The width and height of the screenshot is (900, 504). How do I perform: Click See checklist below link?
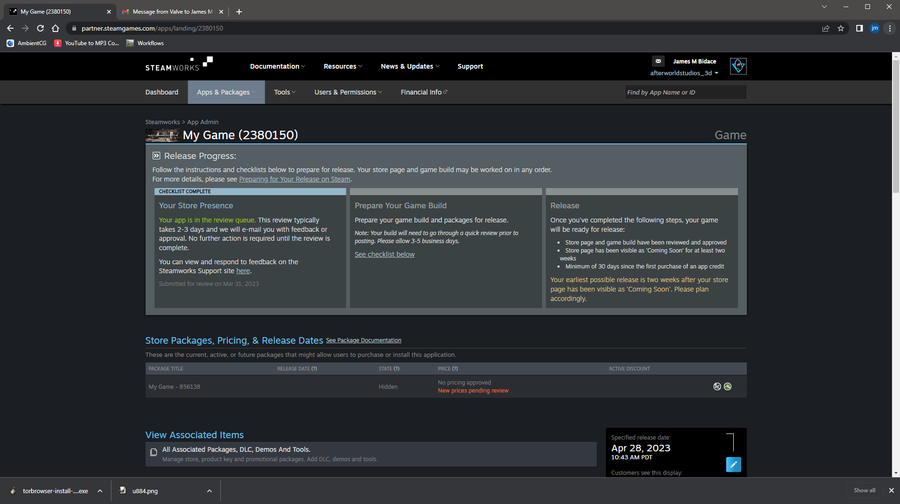[385, 254]
